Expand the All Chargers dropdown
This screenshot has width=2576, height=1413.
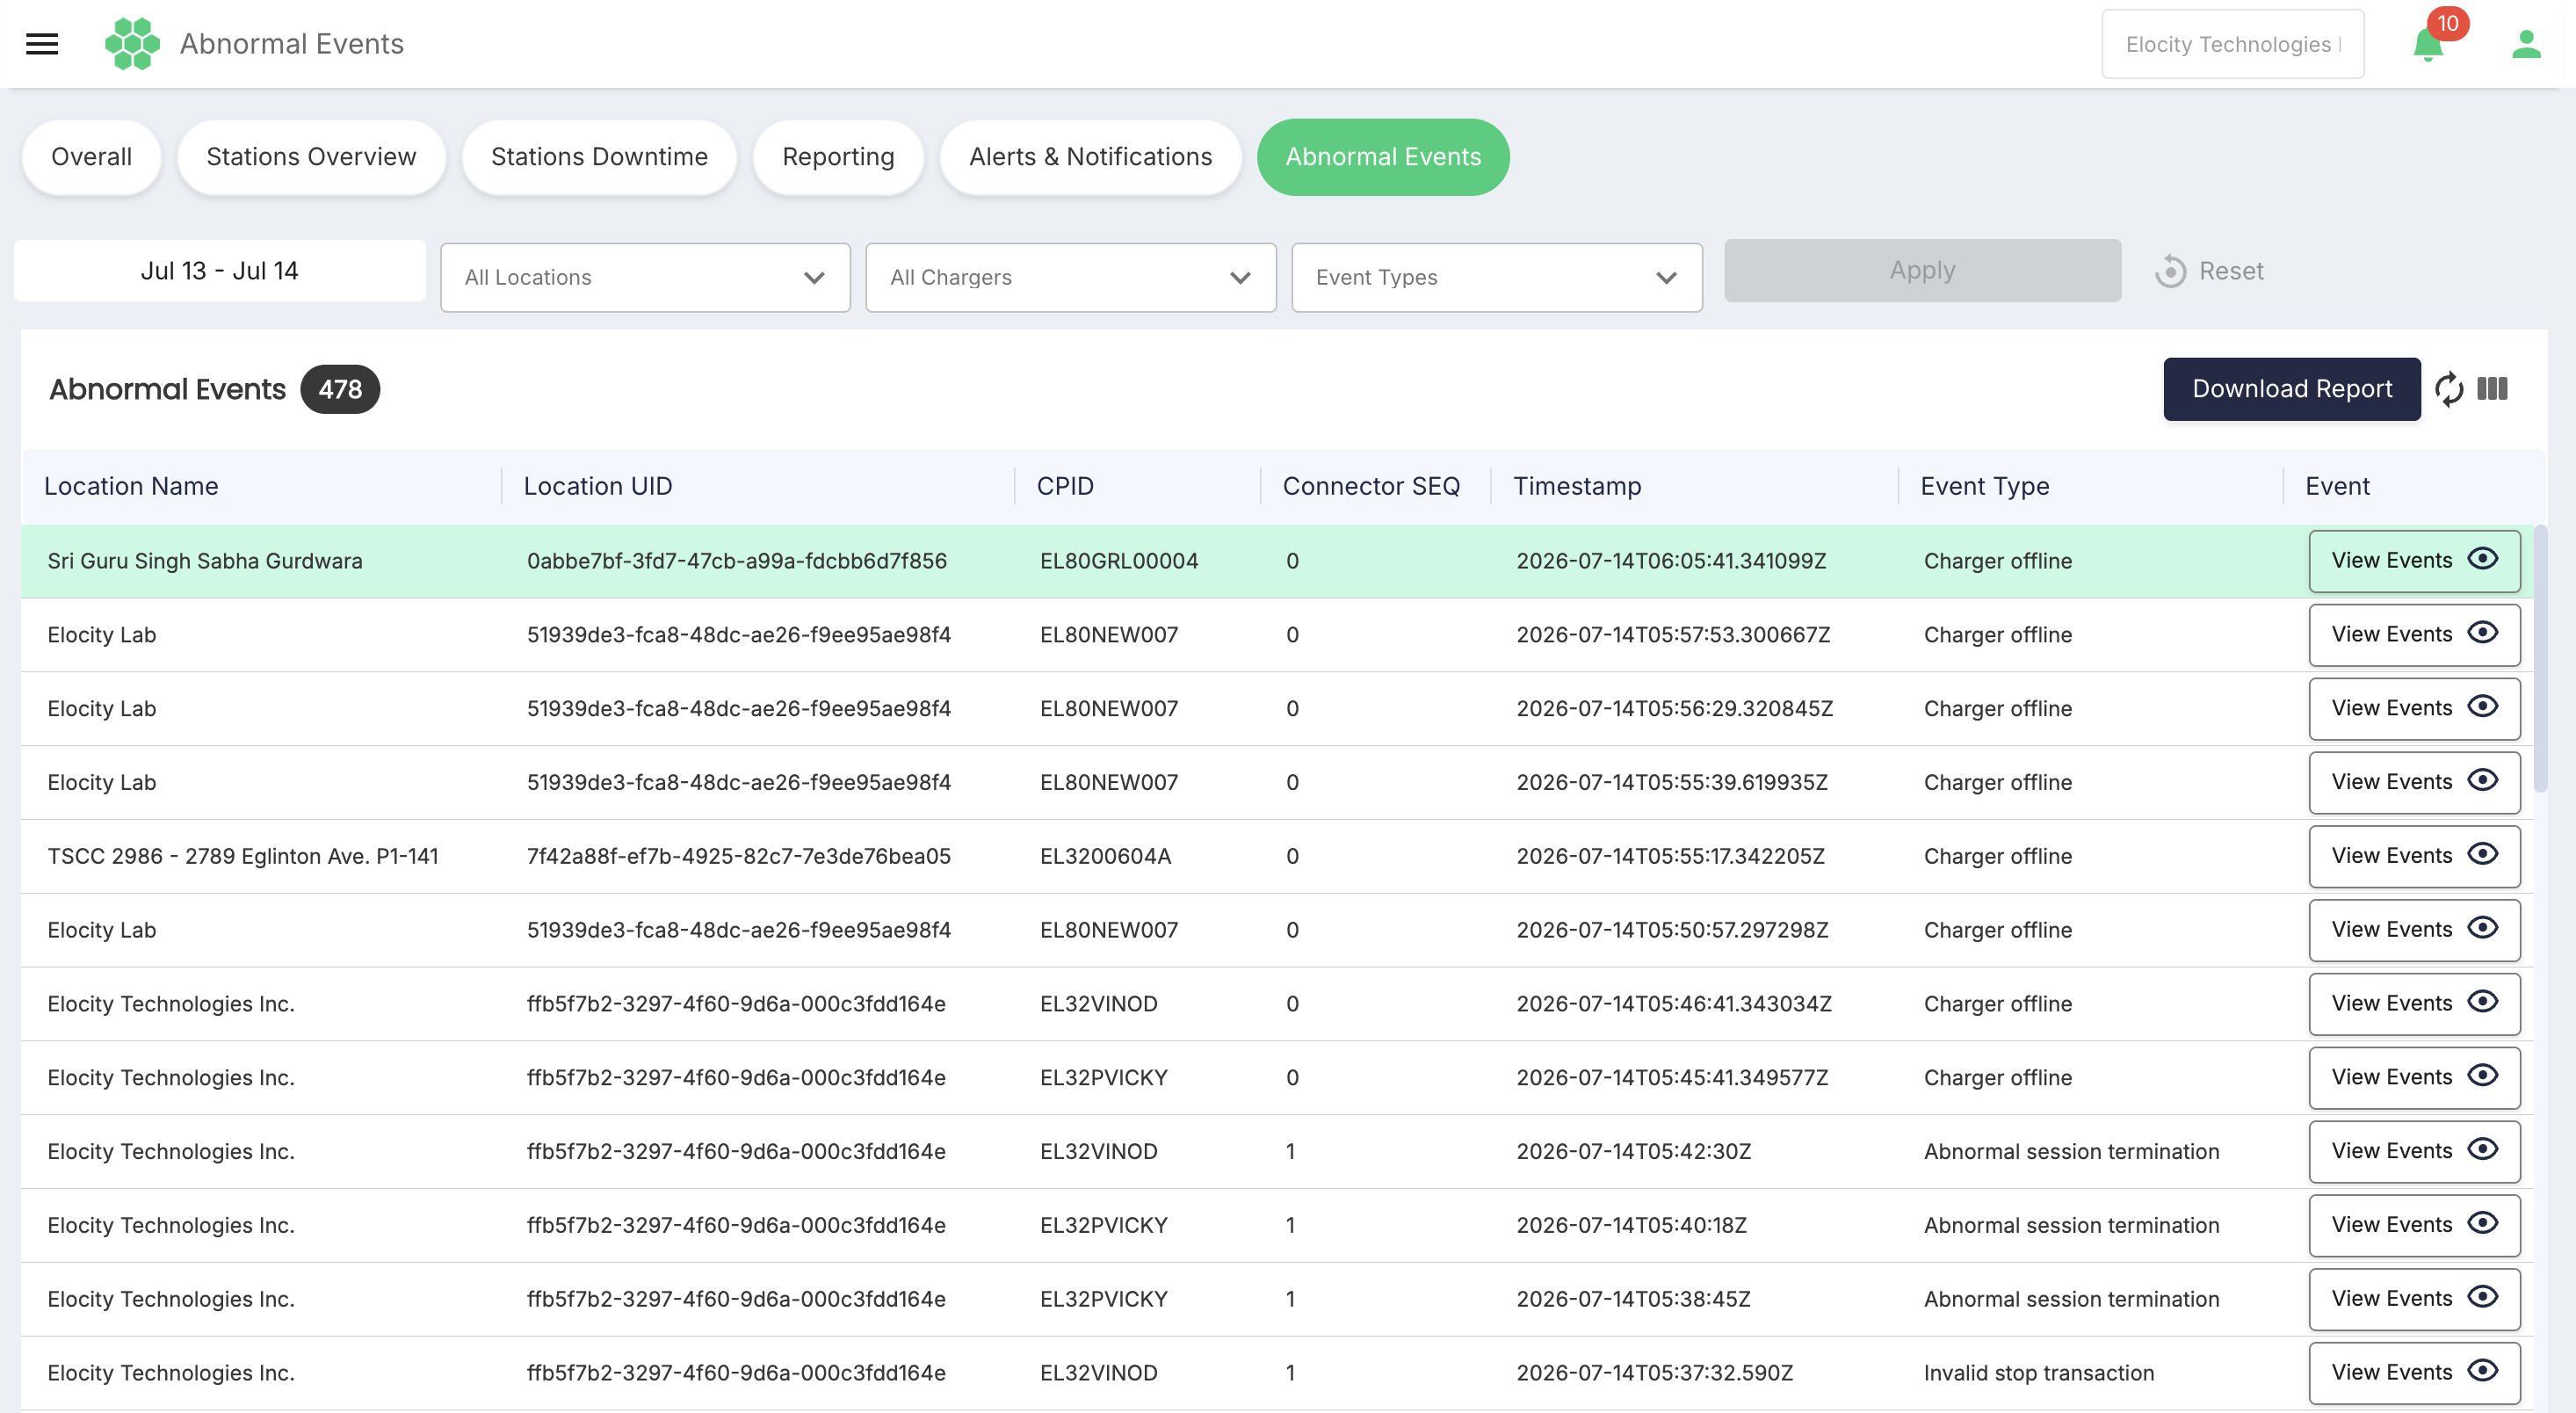[1071, 278]
